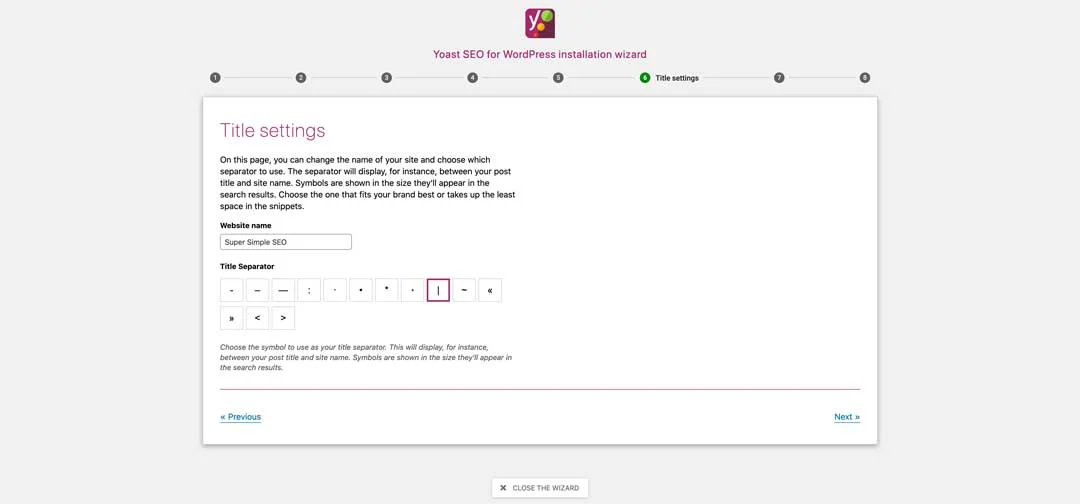Choose the less-than sign separator
The image size is (1080, 504).
coord(258,318)
